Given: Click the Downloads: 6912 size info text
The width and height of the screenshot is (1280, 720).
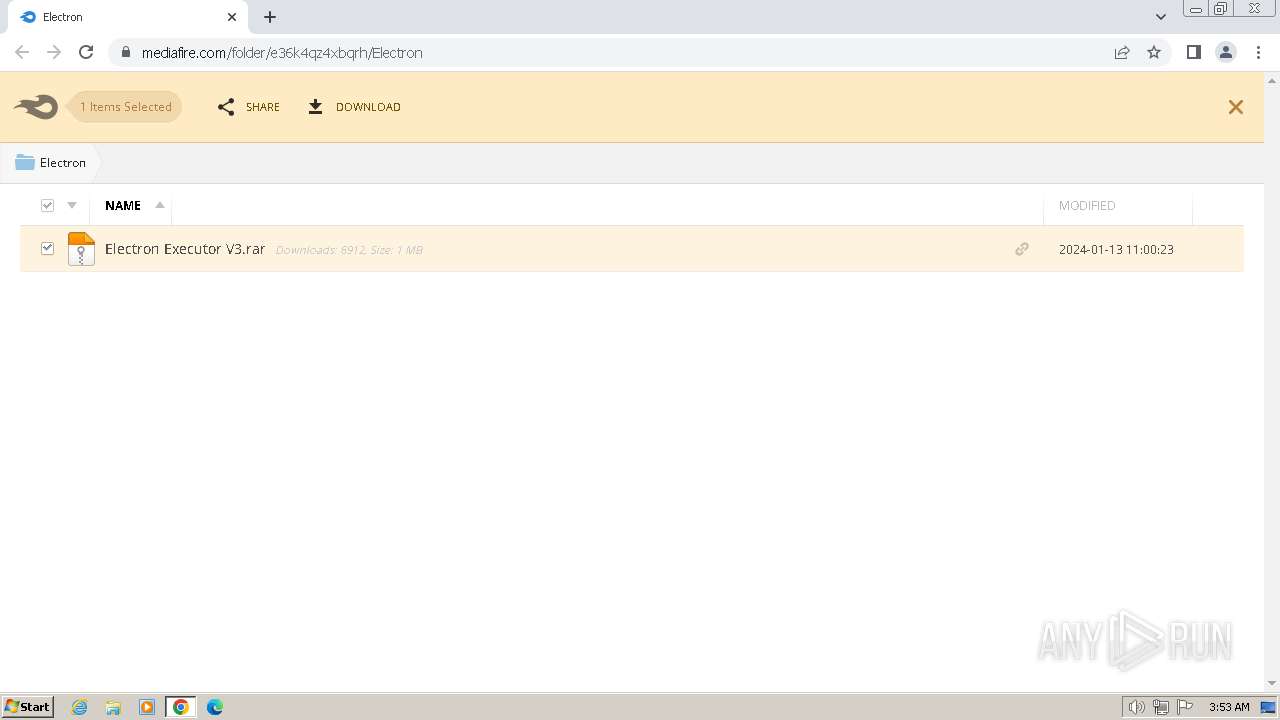Looking at the screenshot, I should point(349,250).
